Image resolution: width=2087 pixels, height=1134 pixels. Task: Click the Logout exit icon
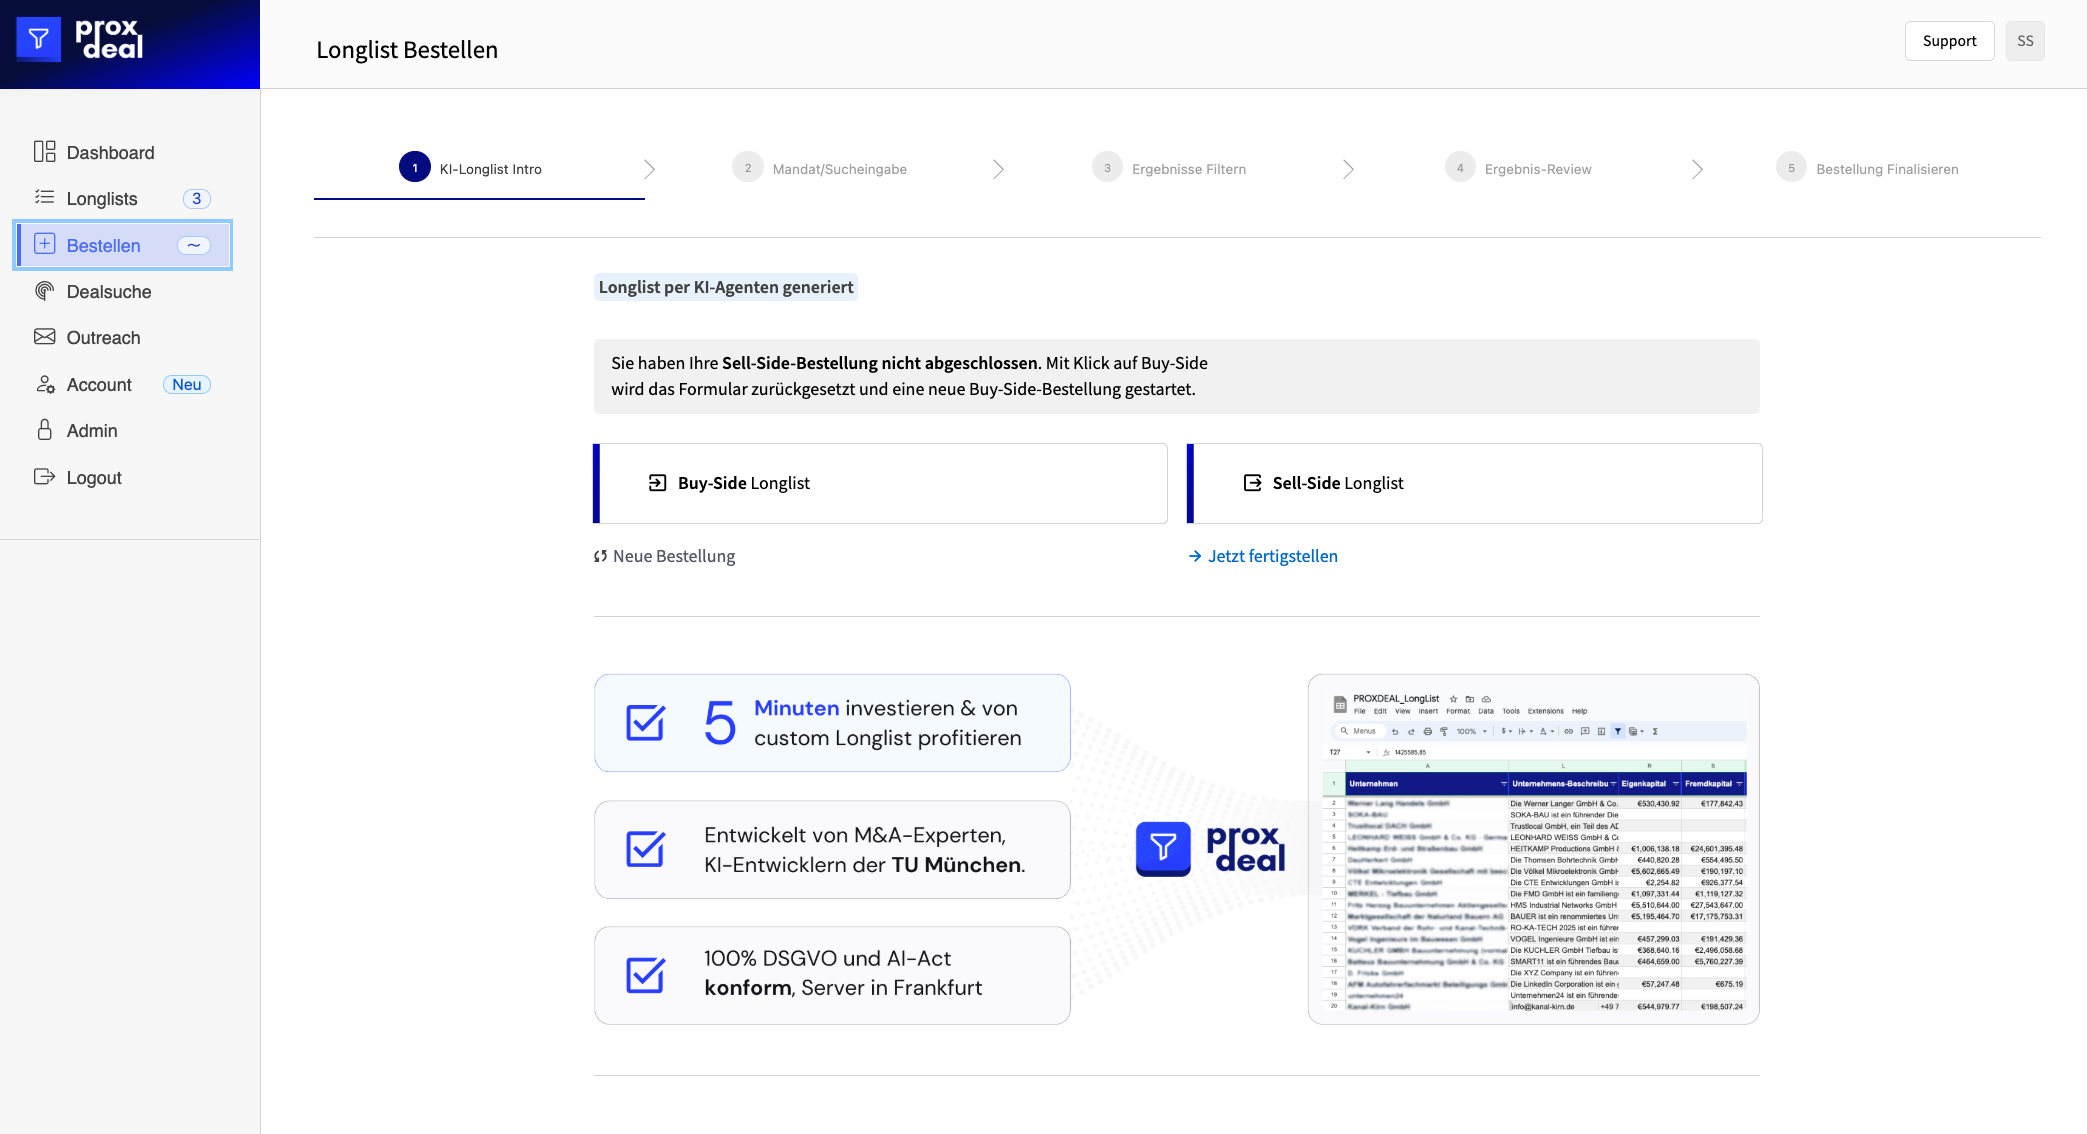pyautogui.click(x=44, y=477)
